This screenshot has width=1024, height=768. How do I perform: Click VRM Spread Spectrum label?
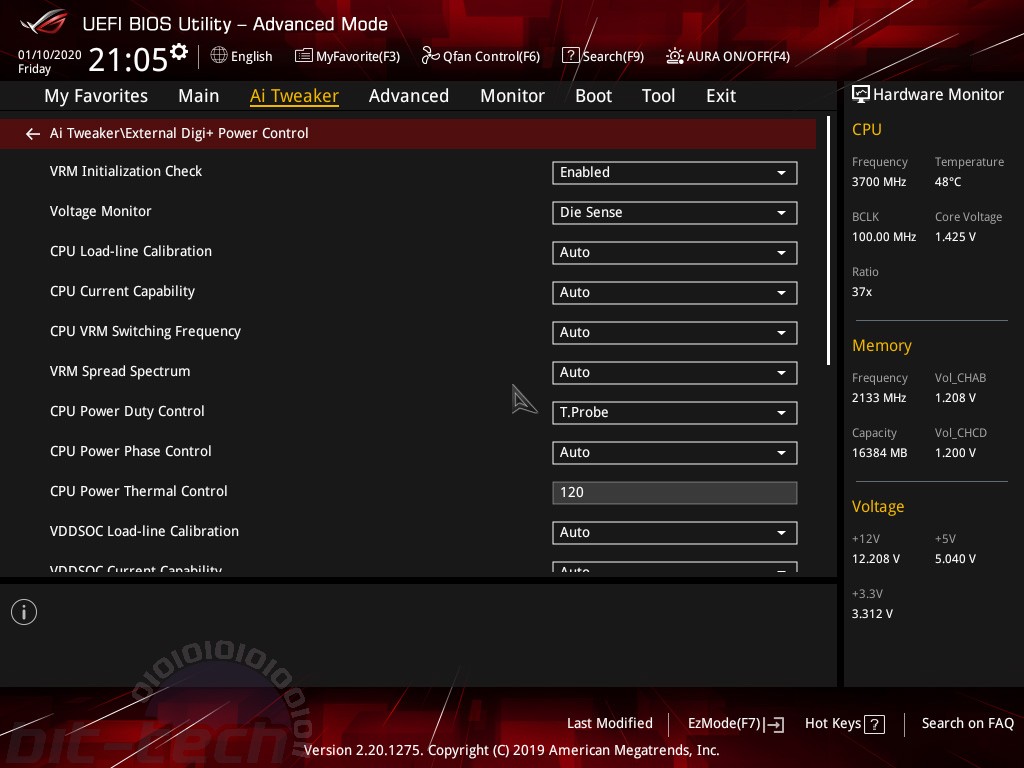click(120, 371)
